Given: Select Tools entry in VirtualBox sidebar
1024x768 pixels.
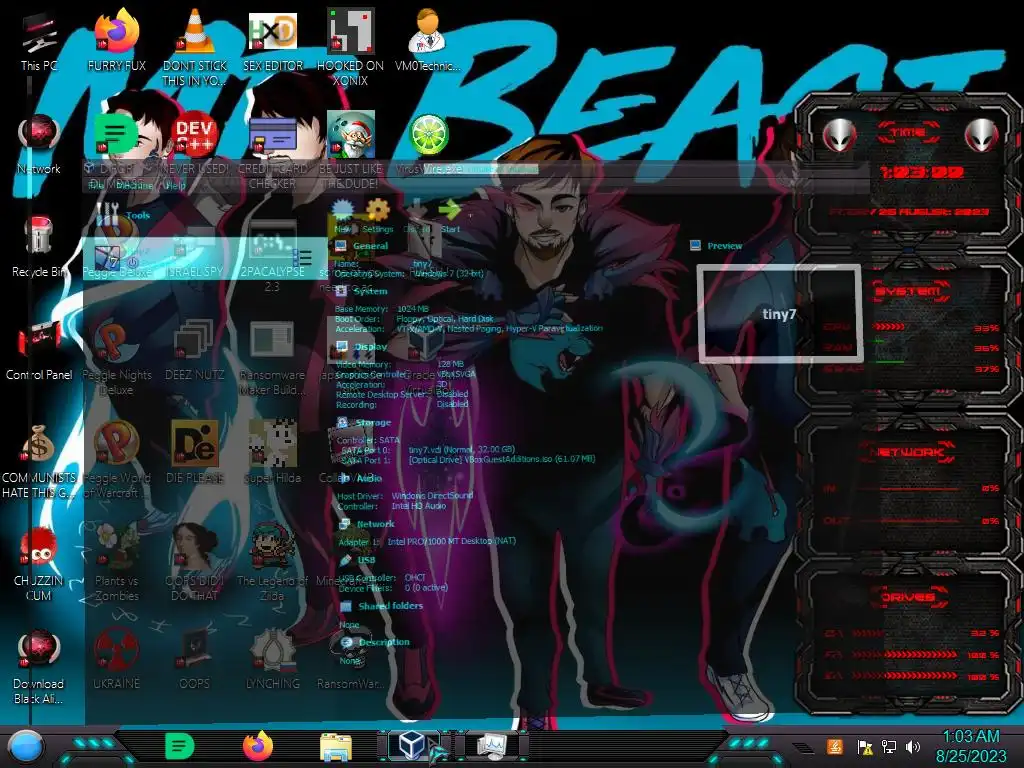Looking at the screenshot, I should pyautogui.click(x=124, y=215).
